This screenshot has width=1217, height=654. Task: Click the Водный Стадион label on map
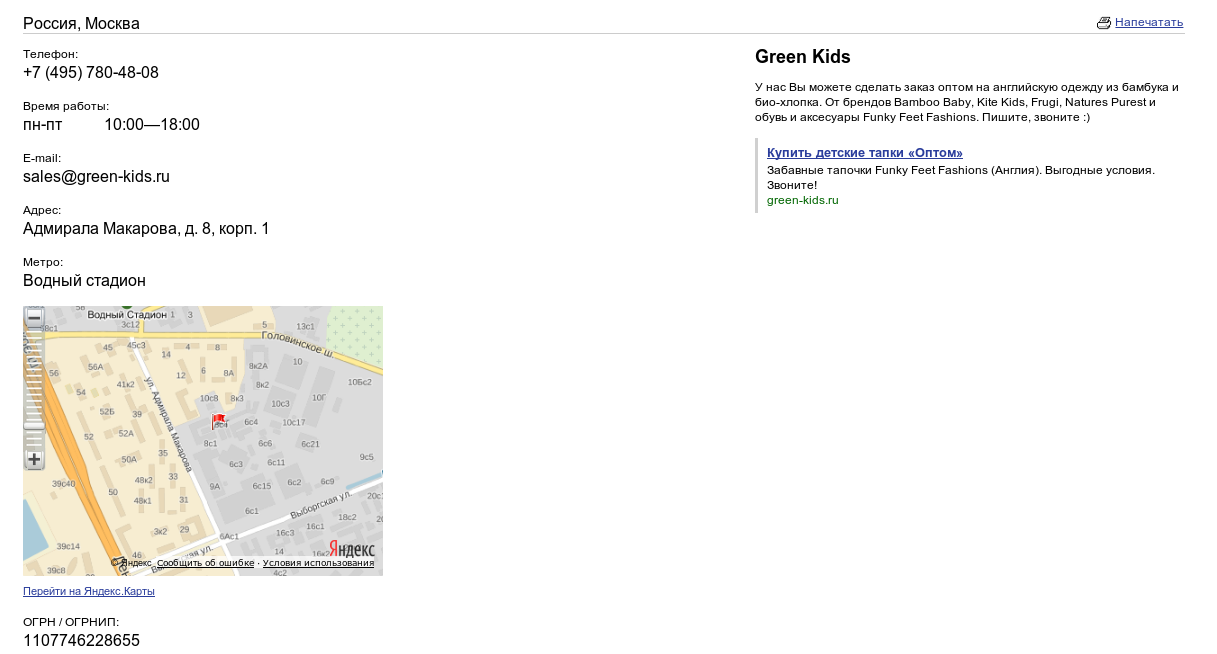tap(127, 315)
